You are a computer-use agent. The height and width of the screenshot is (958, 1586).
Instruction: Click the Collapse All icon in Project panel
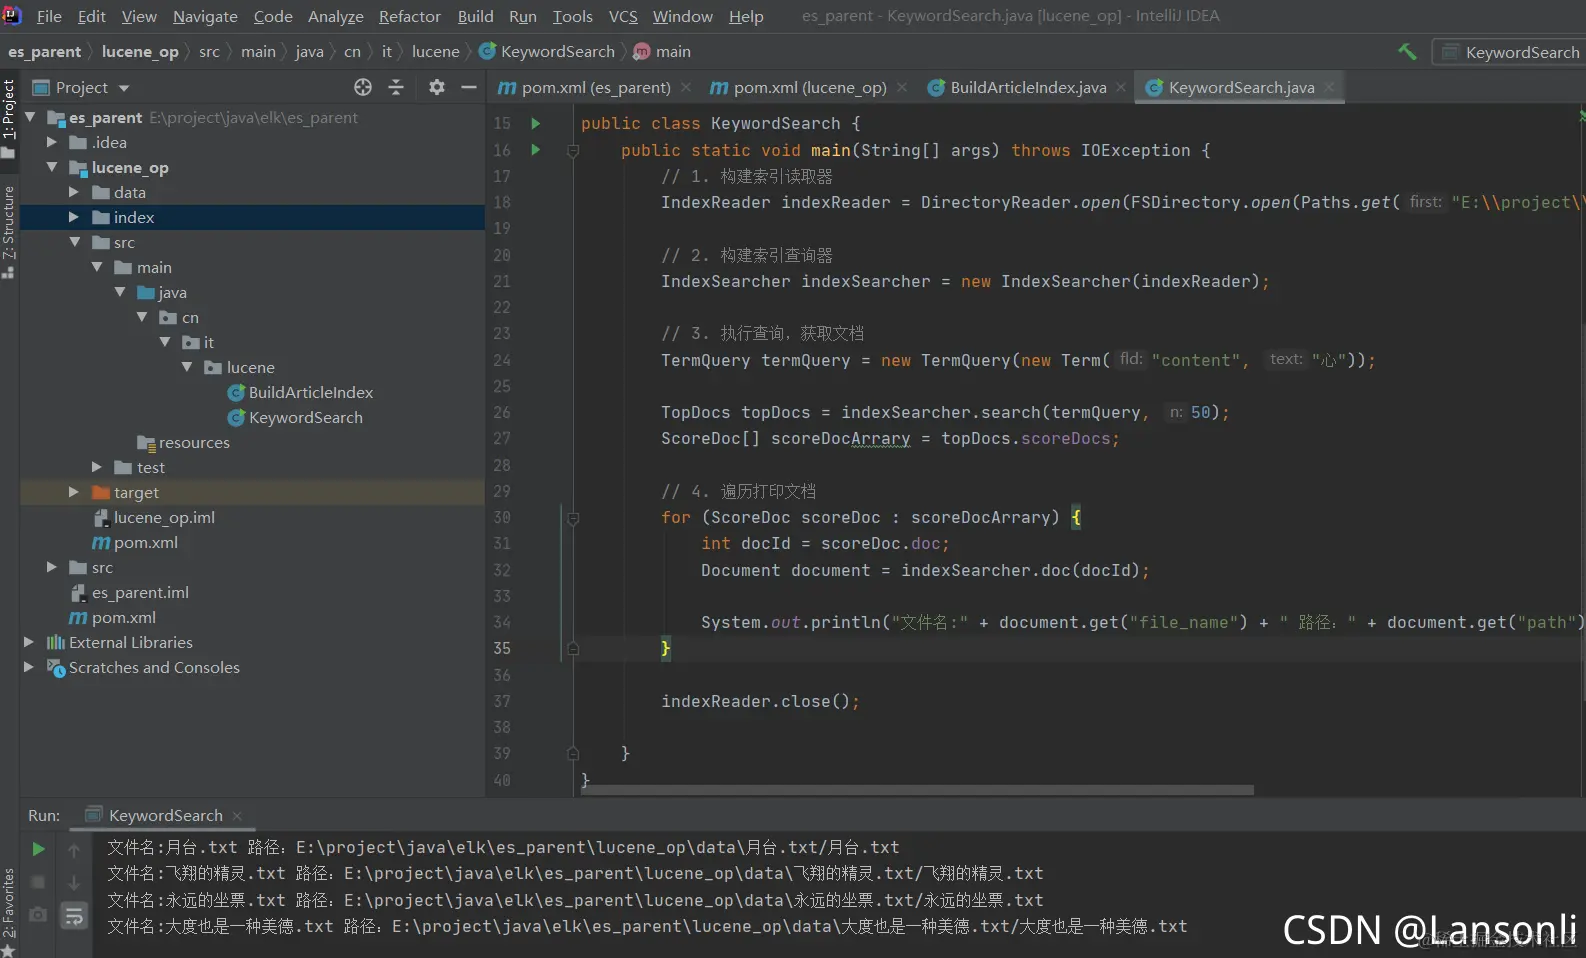[x=396, y=87]
